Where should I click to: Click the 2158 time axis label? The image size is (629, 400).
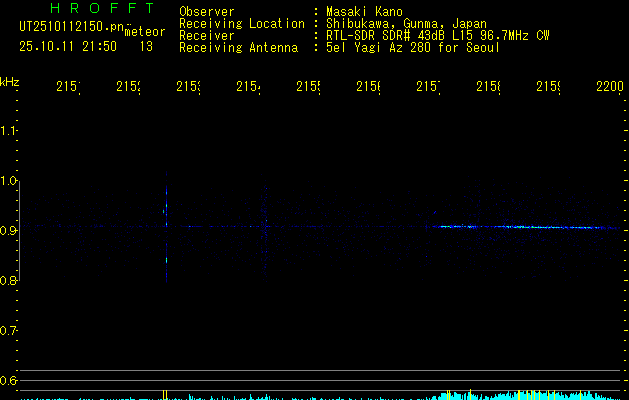[x=488, y=86]
